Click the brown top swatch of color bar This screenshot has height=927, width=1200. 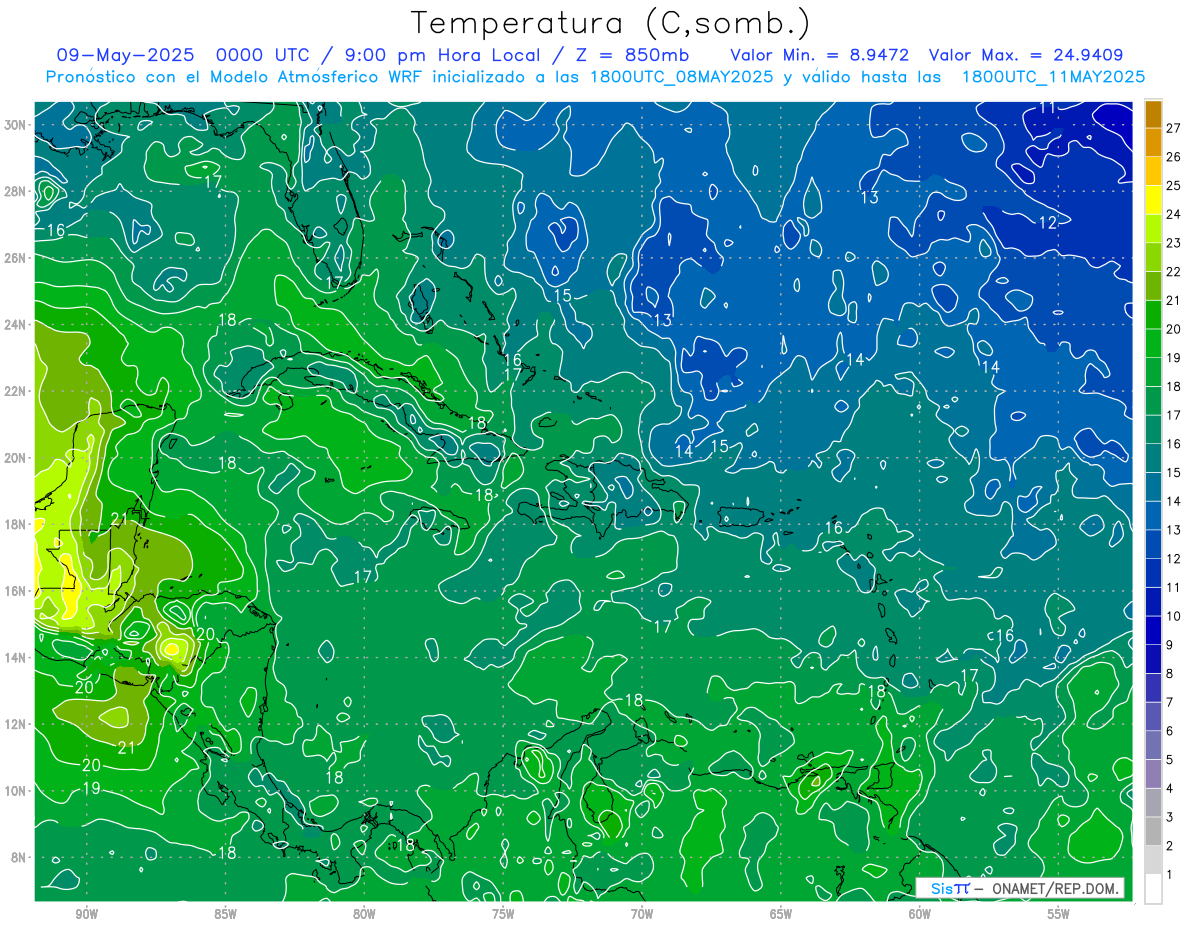(1153, 114)
